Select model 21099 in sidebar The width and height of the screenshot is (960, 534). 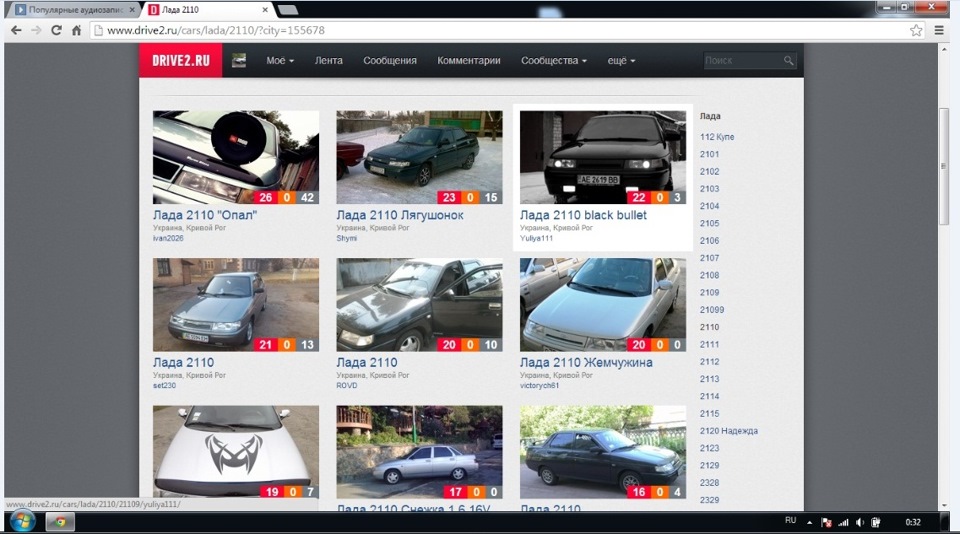pyautogui.click(x=712, y=309)
